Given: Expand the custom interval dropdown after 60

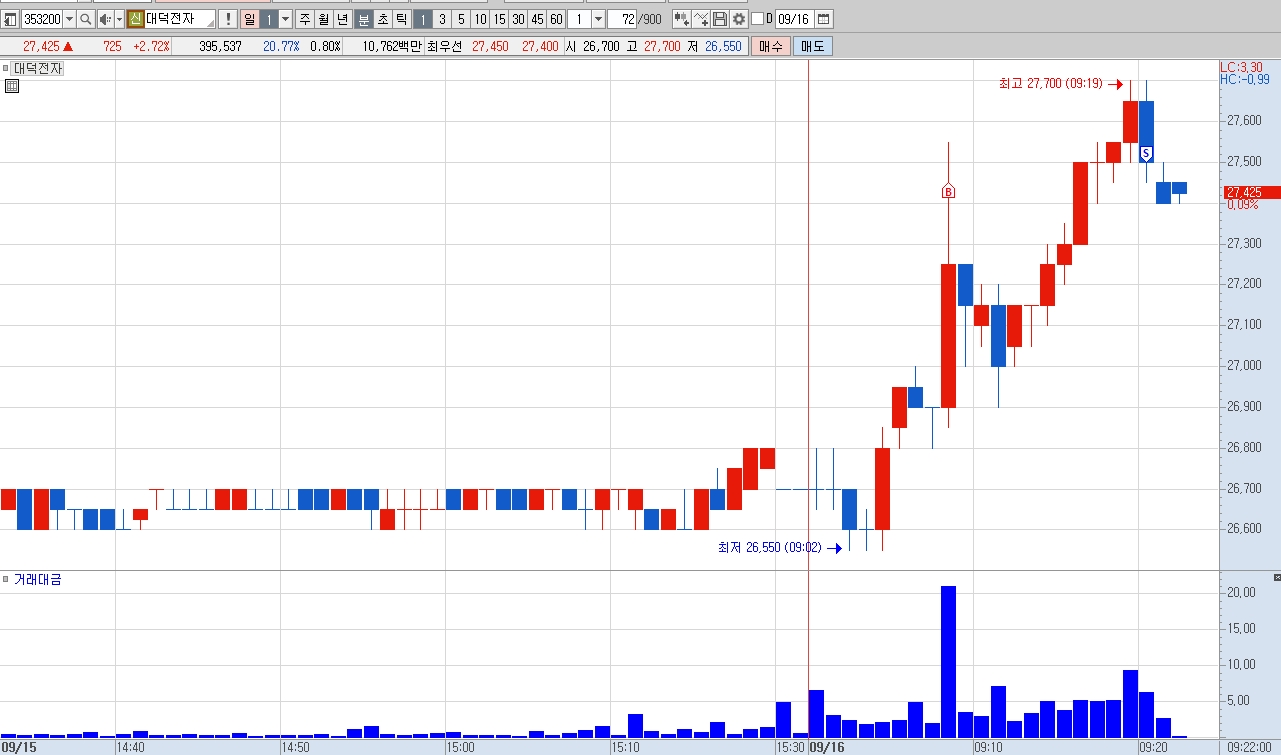Looking at the screenshot, I should (x=598, y=19).
